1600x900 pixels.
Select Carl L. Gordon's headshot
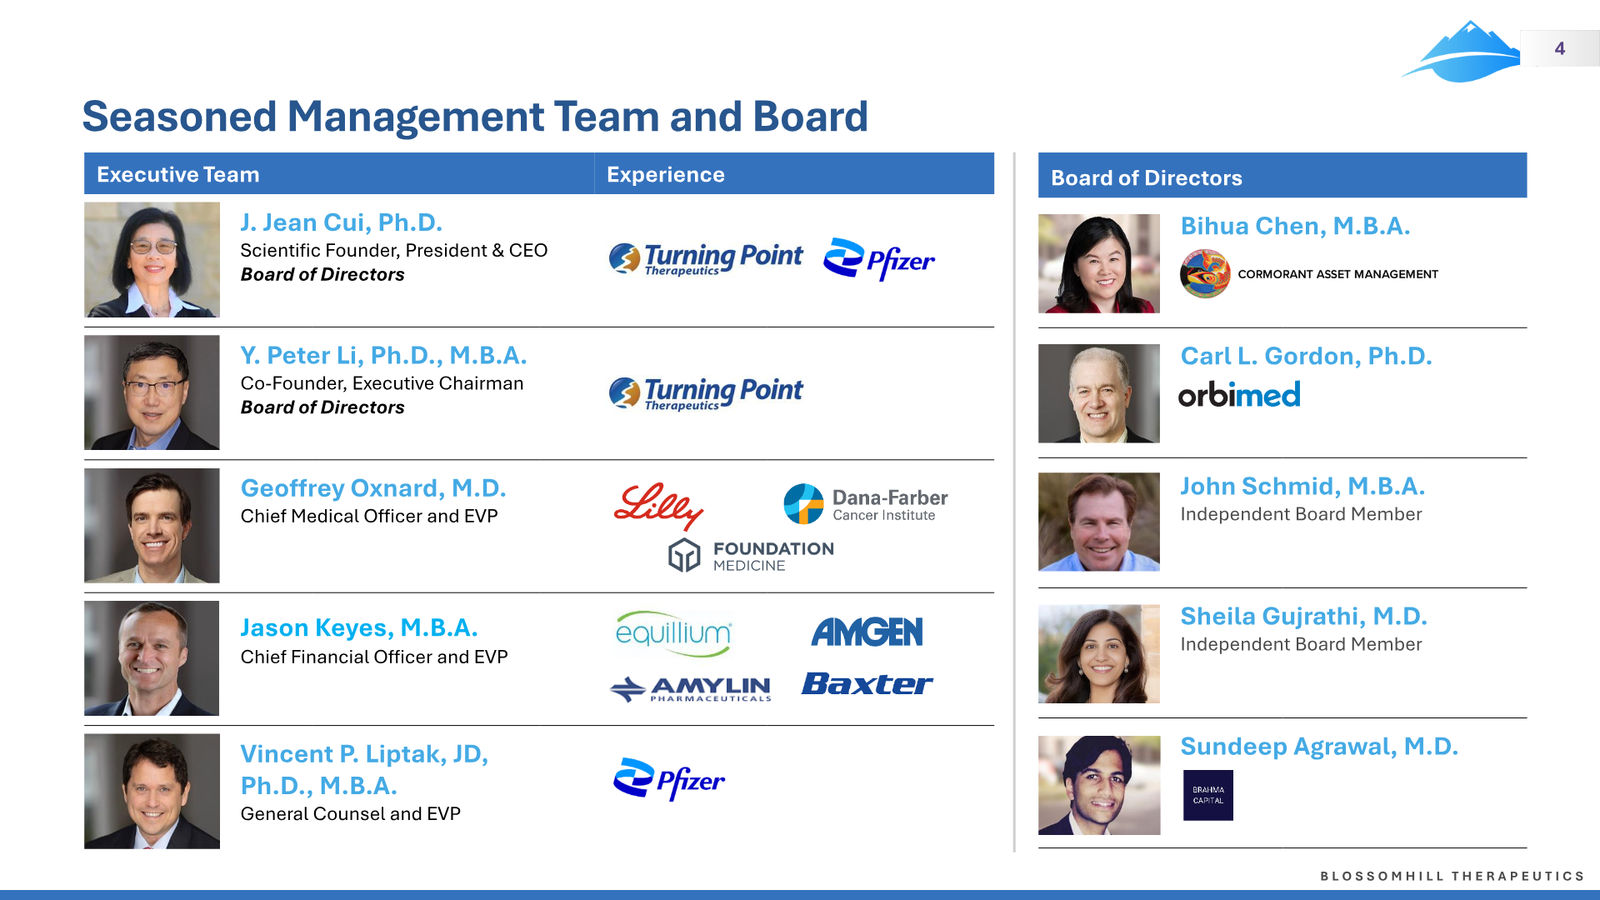pos(1099,394)
